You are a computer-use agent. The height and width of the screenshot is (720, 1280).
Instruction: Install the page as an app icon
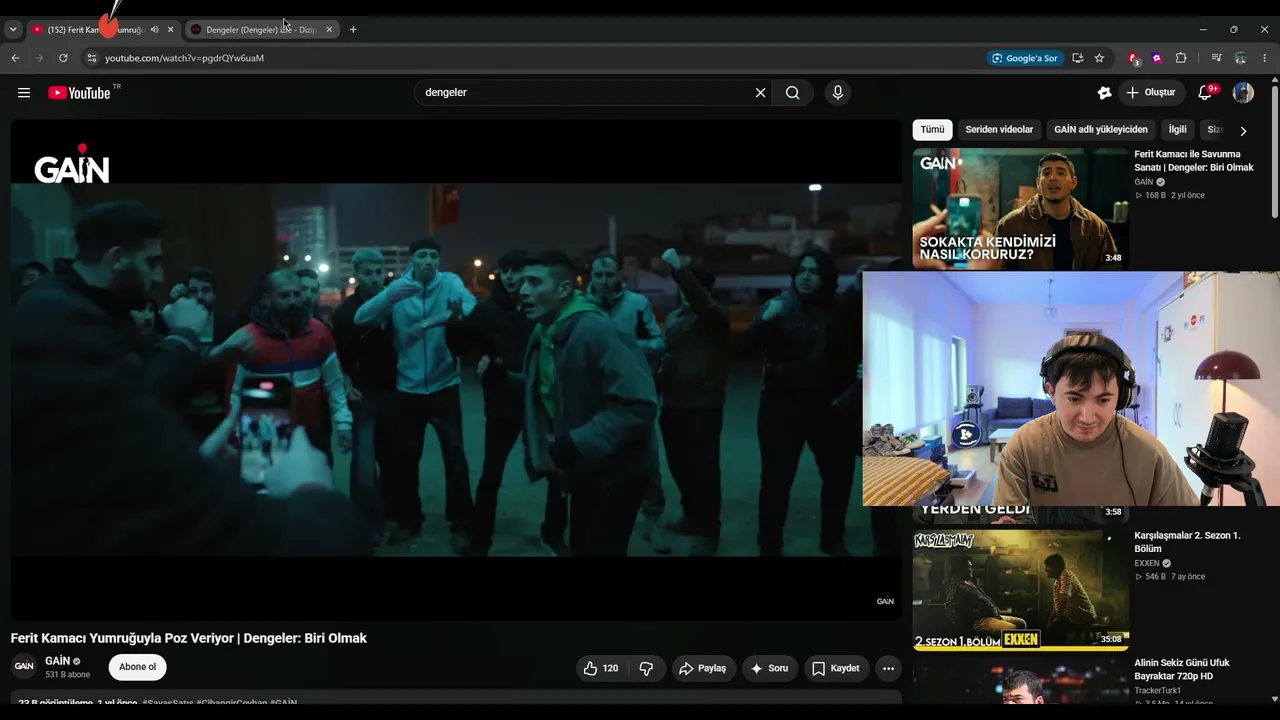pos(1077,58)
